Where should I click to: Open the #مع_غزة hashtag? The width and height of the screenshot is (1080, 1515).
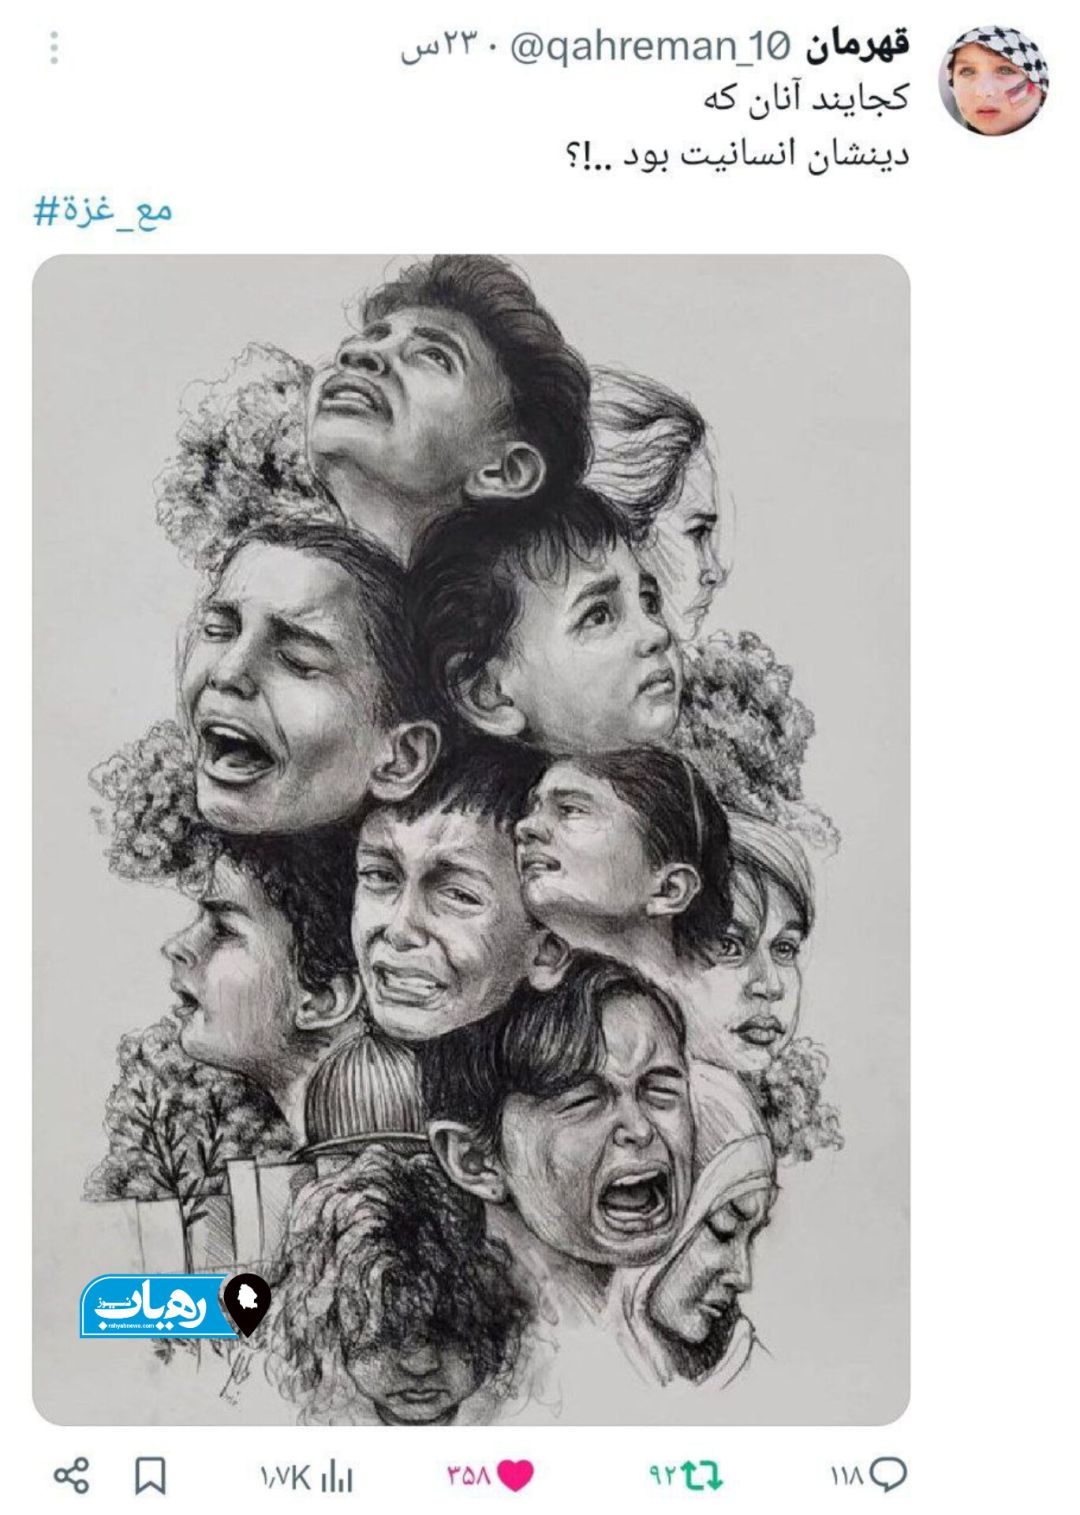click(x=103, y=211)
